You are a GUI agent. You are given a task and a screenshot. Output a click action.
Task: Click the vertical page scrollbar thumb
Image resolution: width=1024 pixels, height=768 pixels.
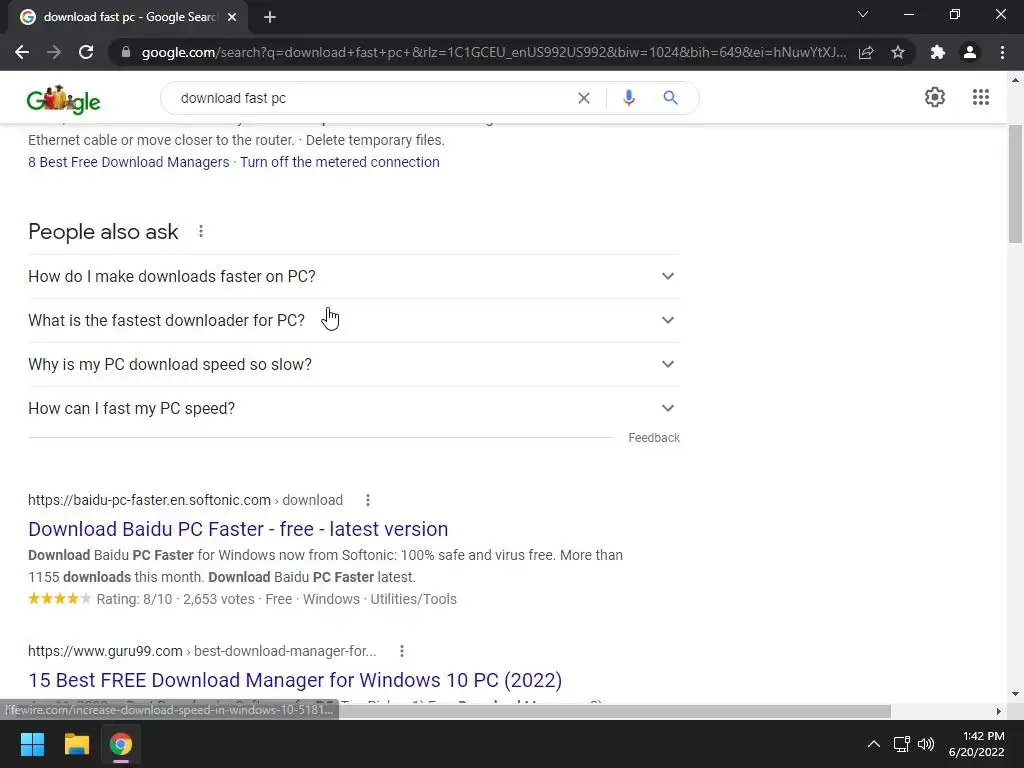point(1016,184)
